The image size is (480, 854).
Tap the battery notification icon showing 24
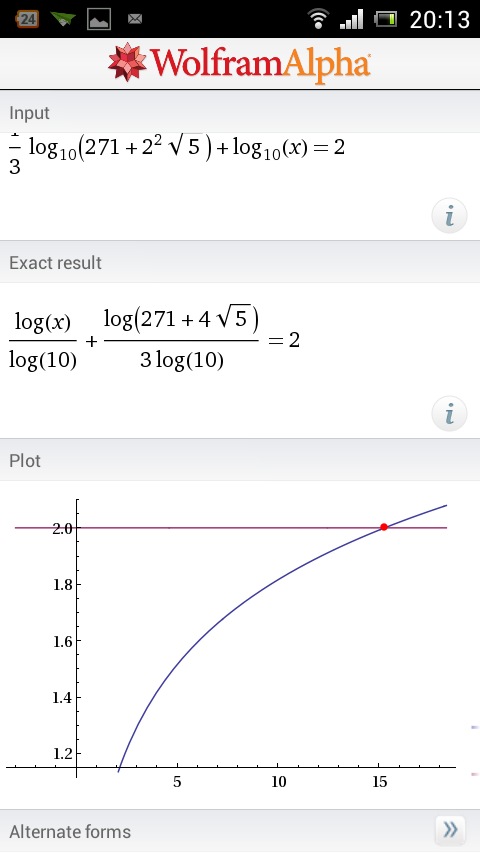(x=27, y=20)
